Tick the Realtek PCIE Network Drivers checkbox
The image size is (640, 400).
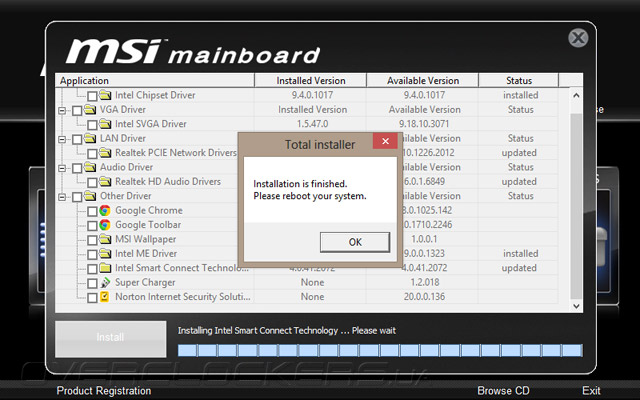[x=92, y=153]
